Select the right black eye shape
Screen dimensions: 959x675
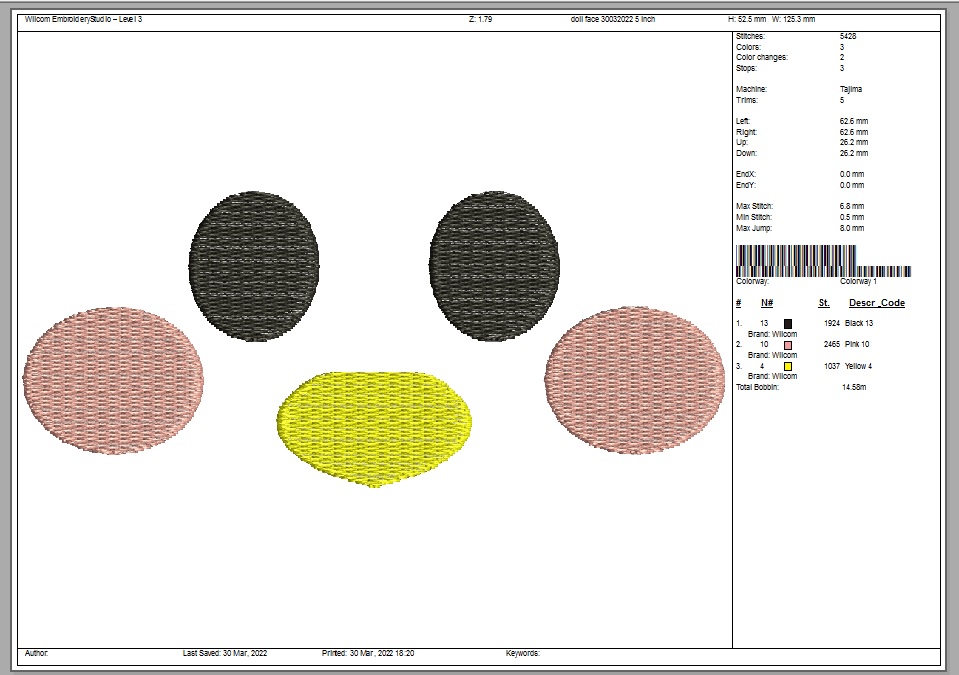point(494,266)
